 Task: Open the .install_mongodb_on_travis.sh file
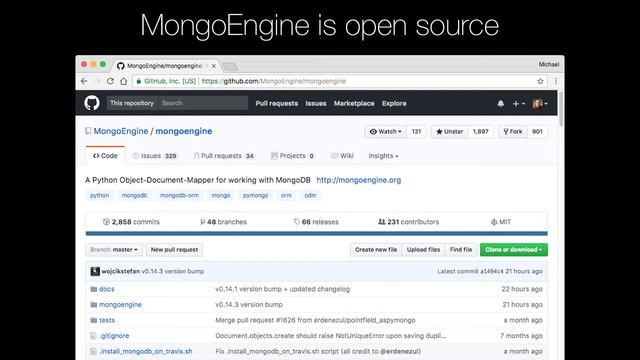tap(146, 351)
